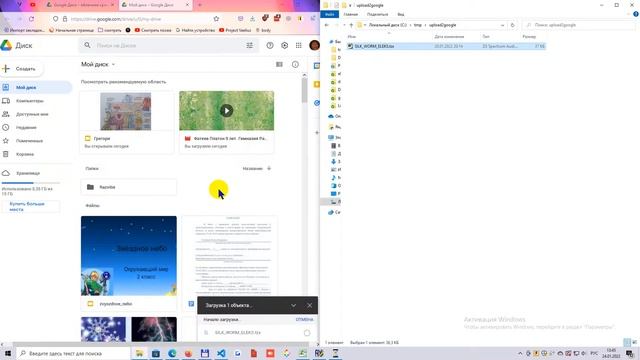This screenshot has height=360, width=640.
Task: Open Project Veritas bookmark
Action: coord(235,30)
